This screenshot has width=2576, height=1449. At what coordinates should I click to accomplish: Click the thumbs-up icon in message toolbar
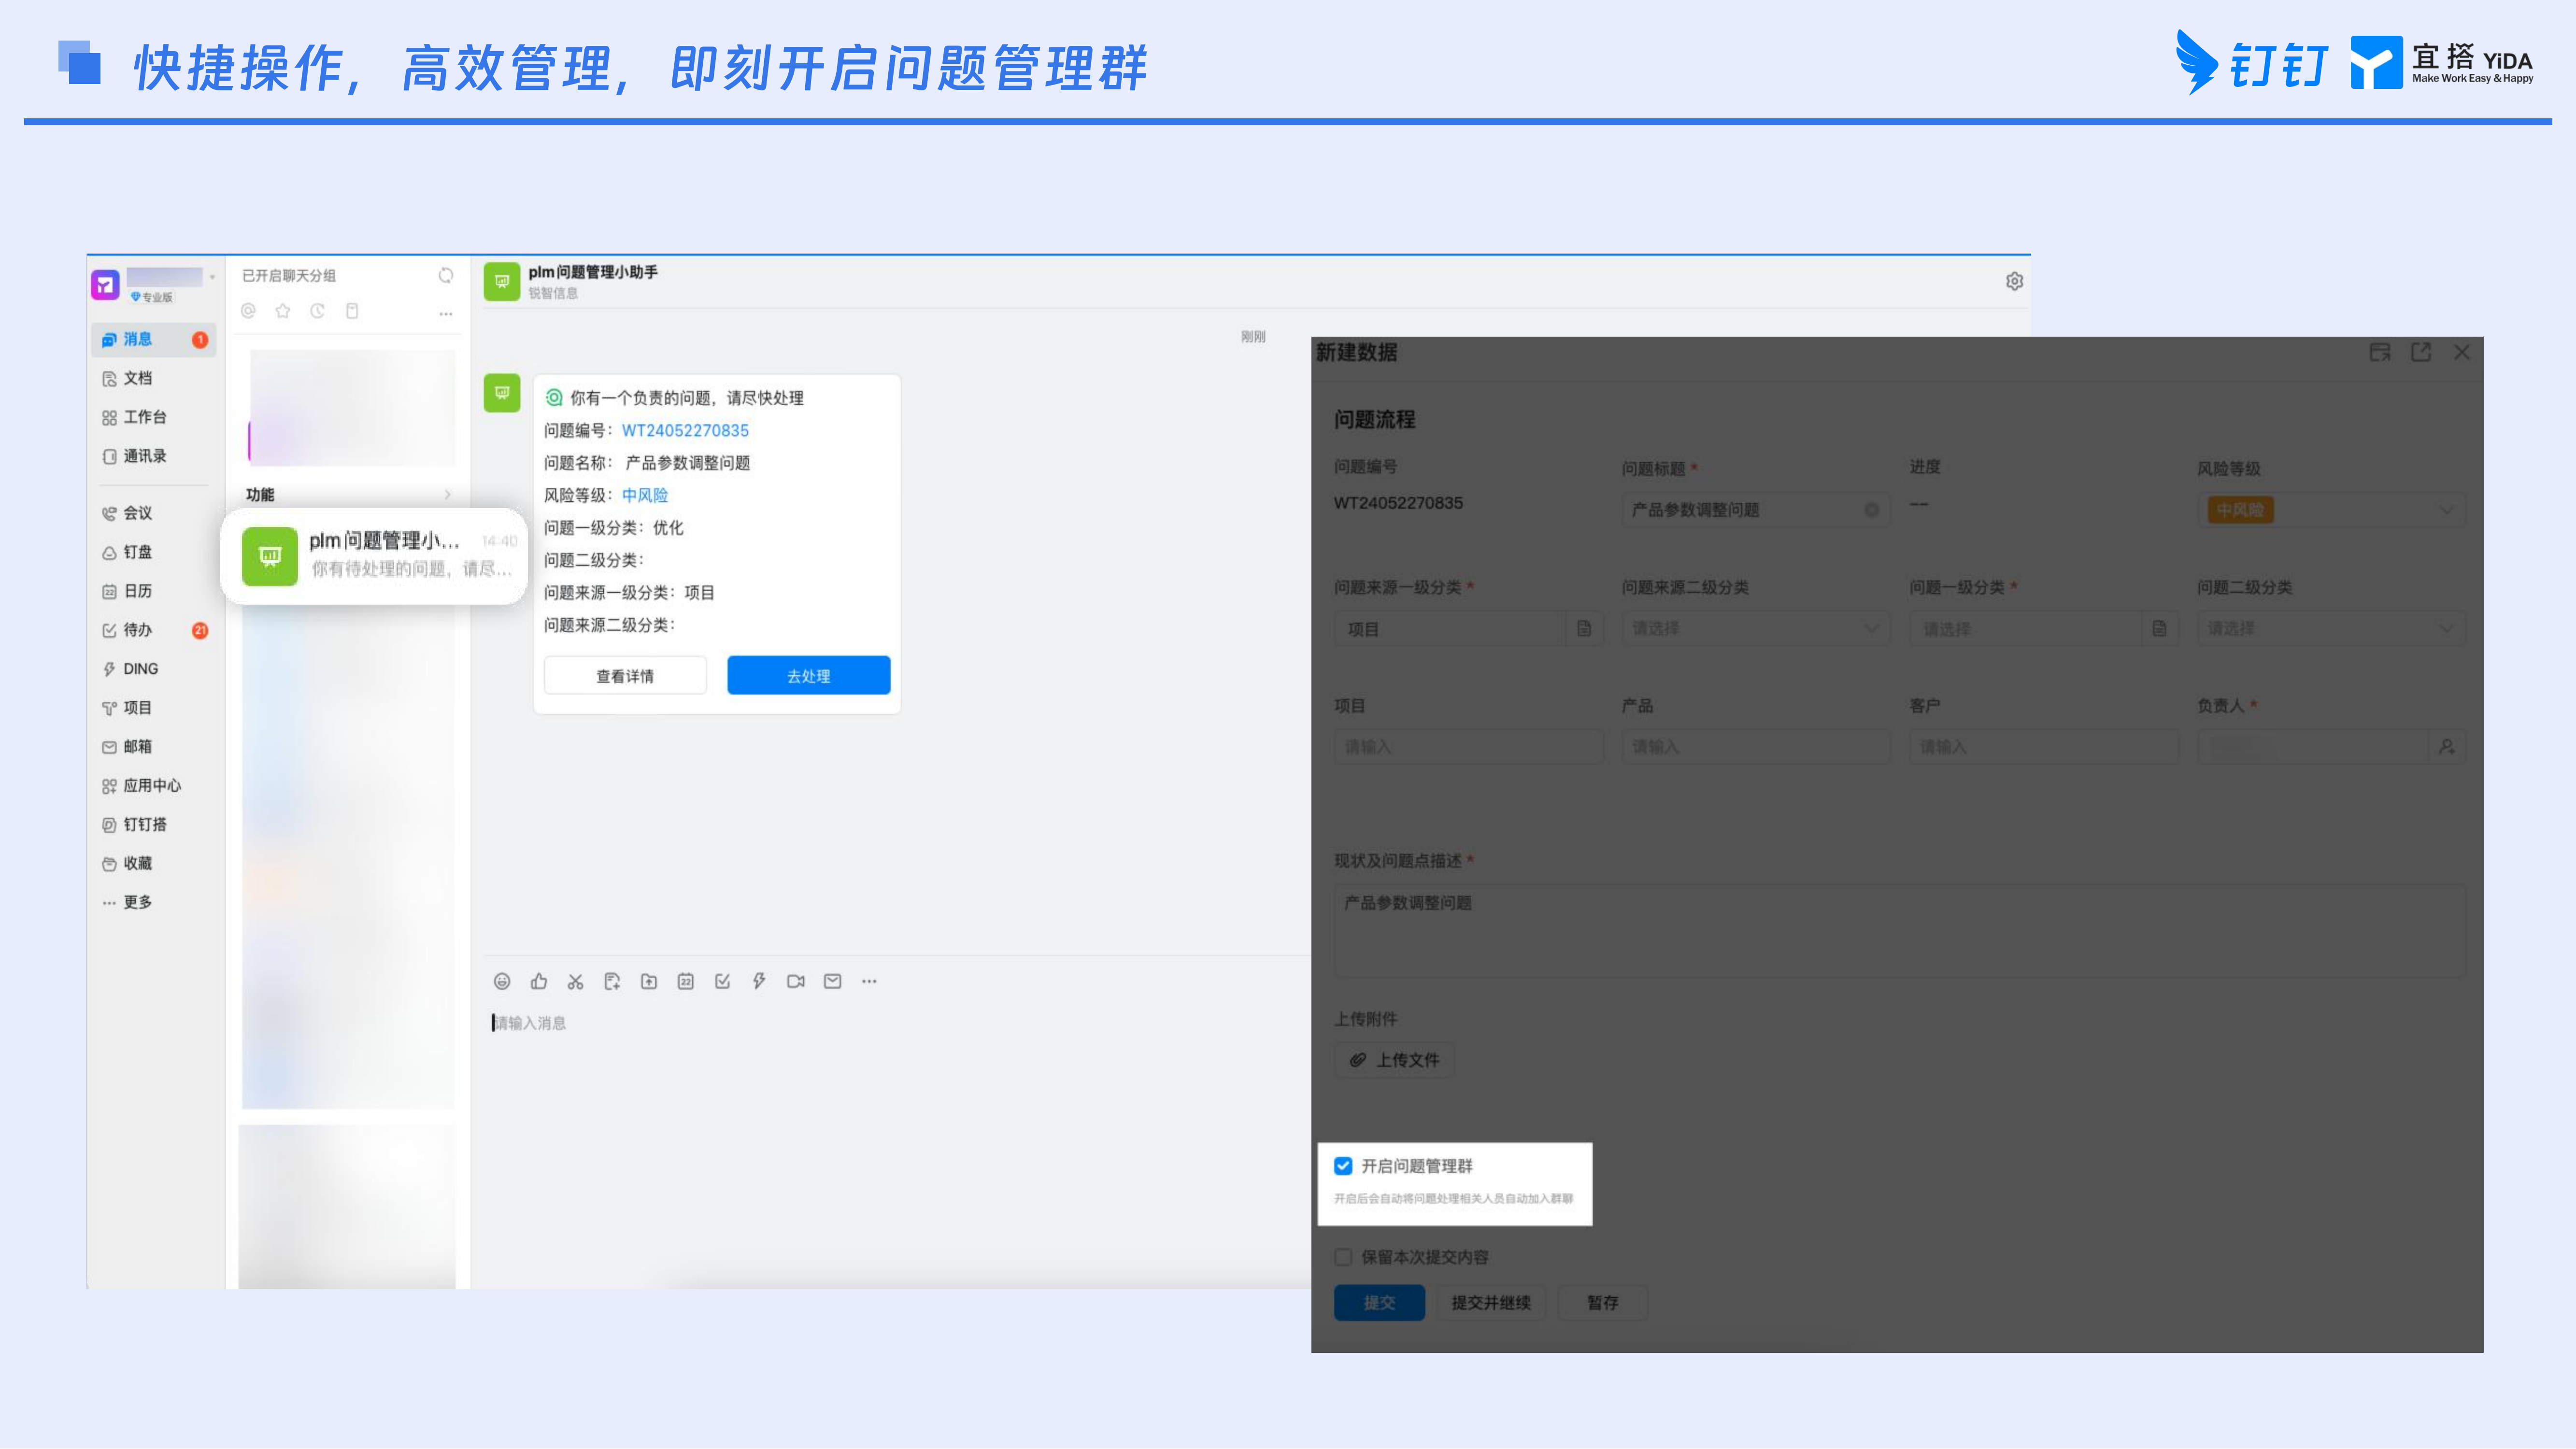539,982
